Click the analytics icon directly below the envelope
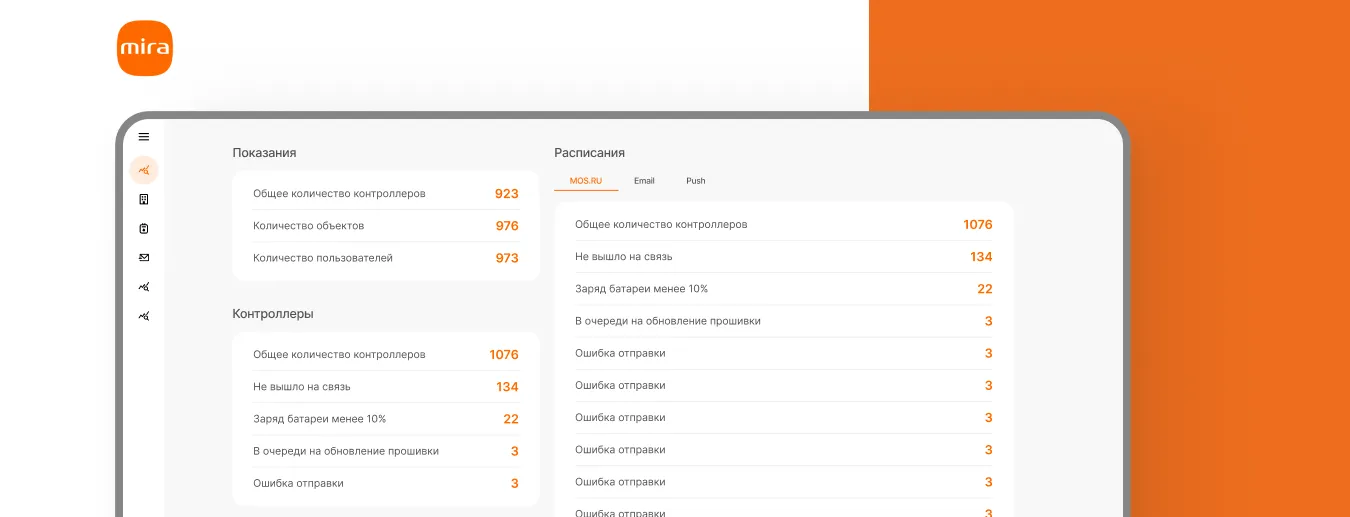This screenshot has width=1350, height=517. 144,287
